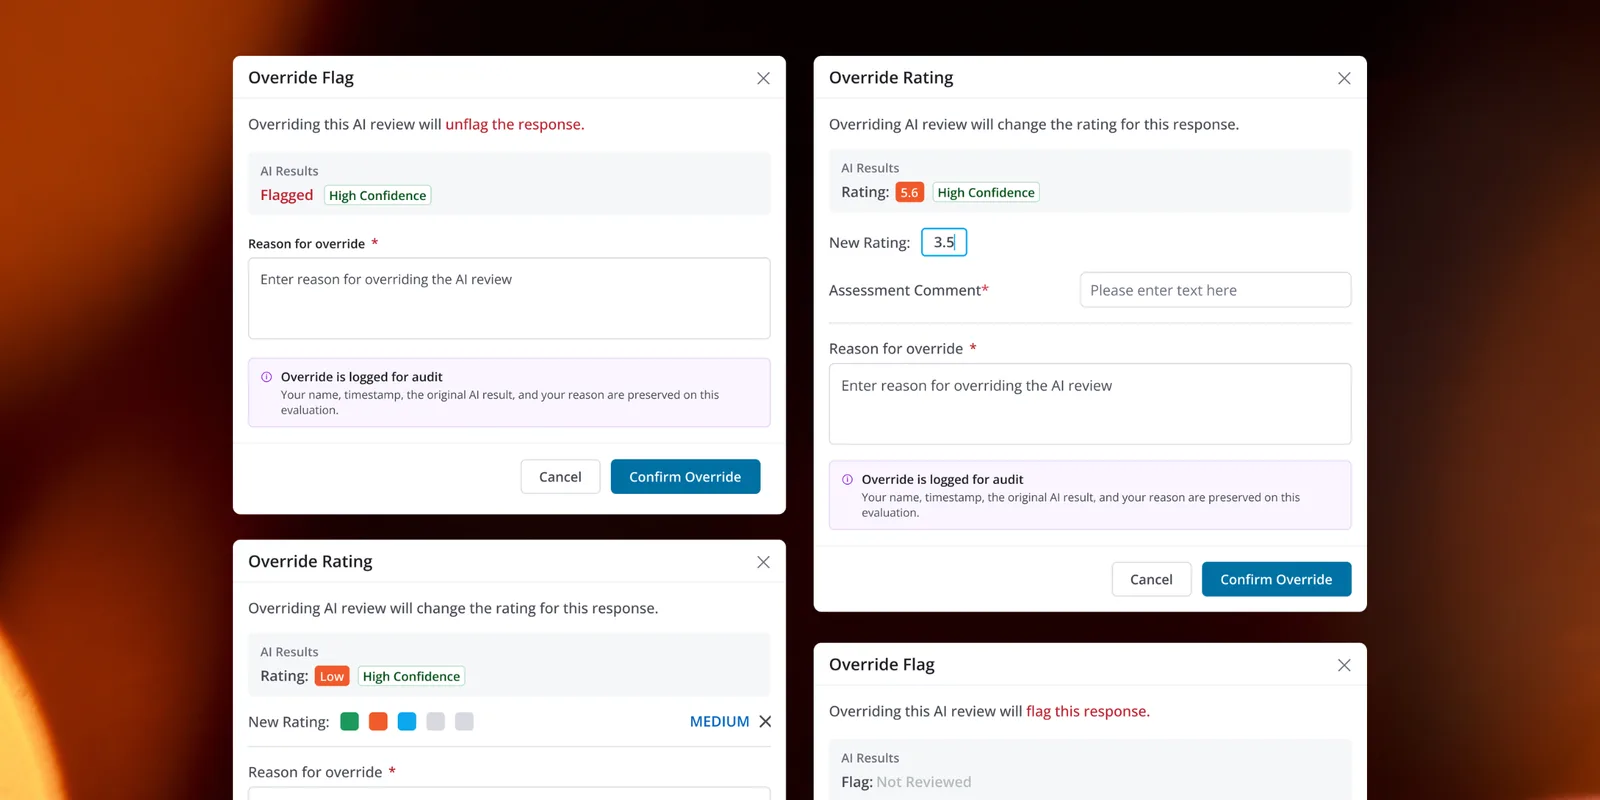The width and height of the screenshot is (1600, 800).
Task: Click audit info icon in top-left Override Flag dialog
Action: [267, 377]
